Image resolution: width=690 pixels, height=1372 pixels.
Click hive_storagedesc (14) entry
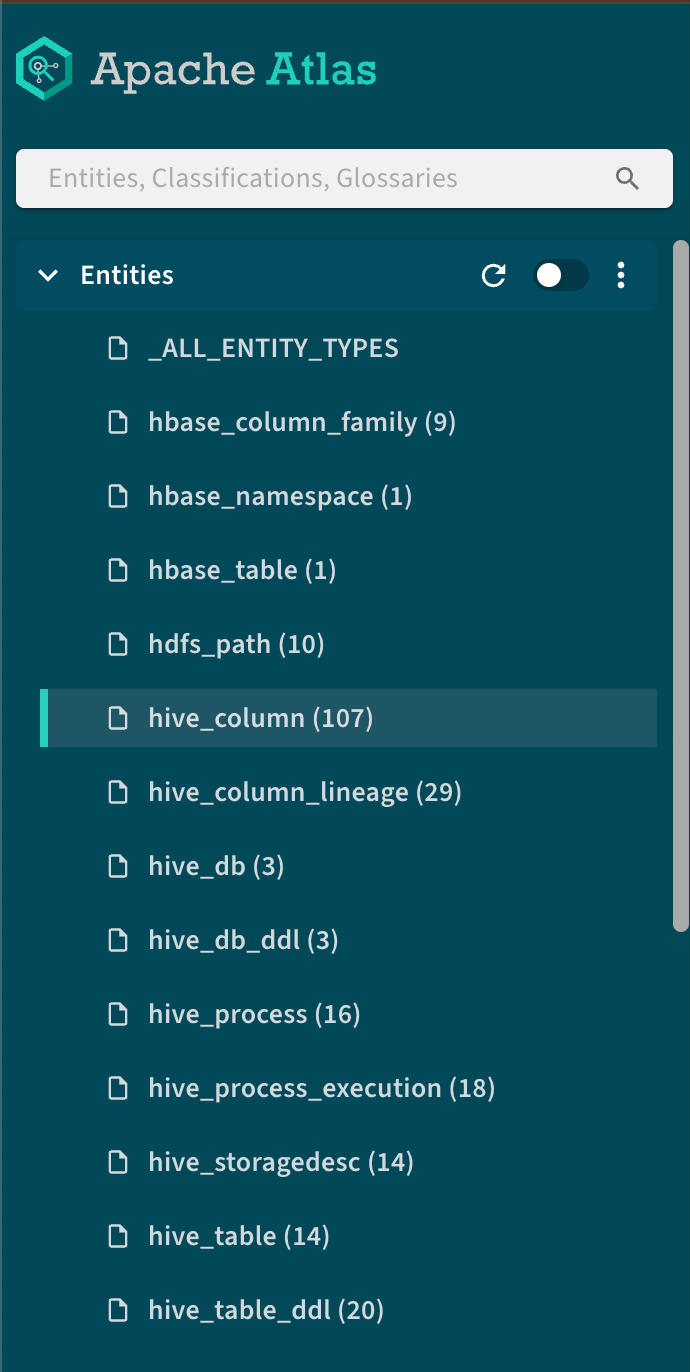[280, 1162]
